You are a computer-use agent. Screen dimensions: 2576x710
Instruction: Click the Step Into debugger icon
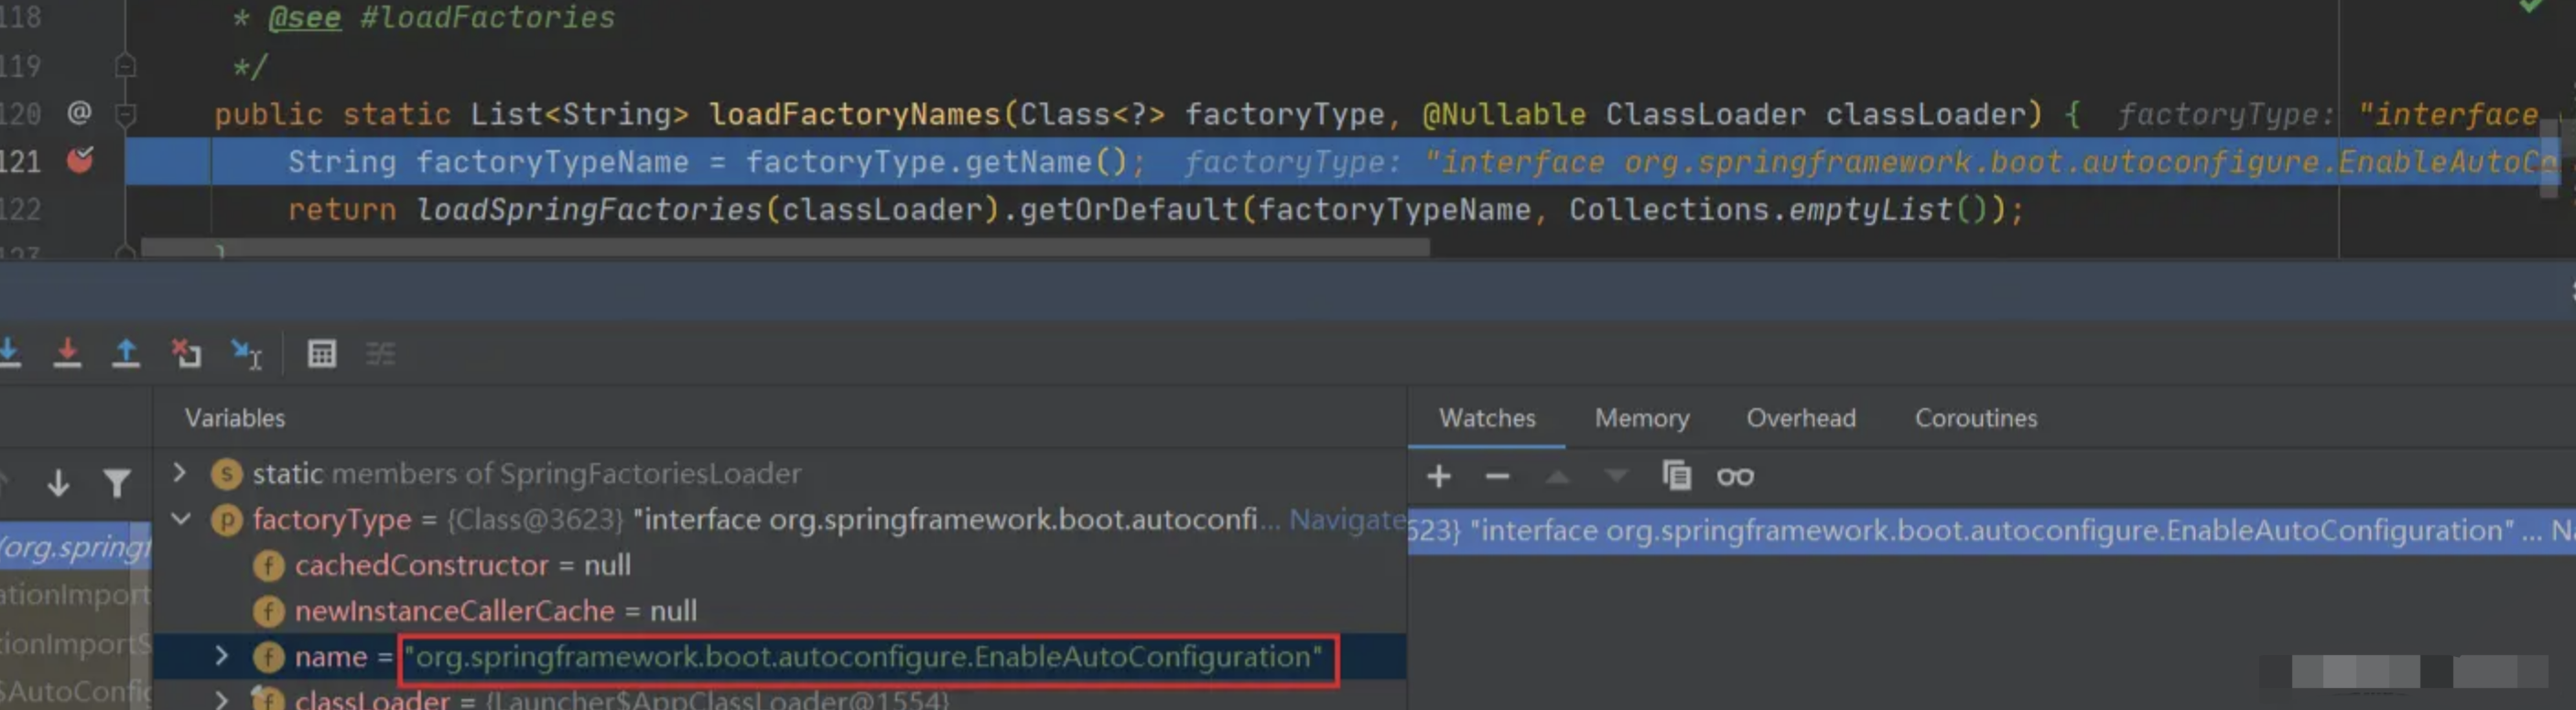(x=10, y=353)
